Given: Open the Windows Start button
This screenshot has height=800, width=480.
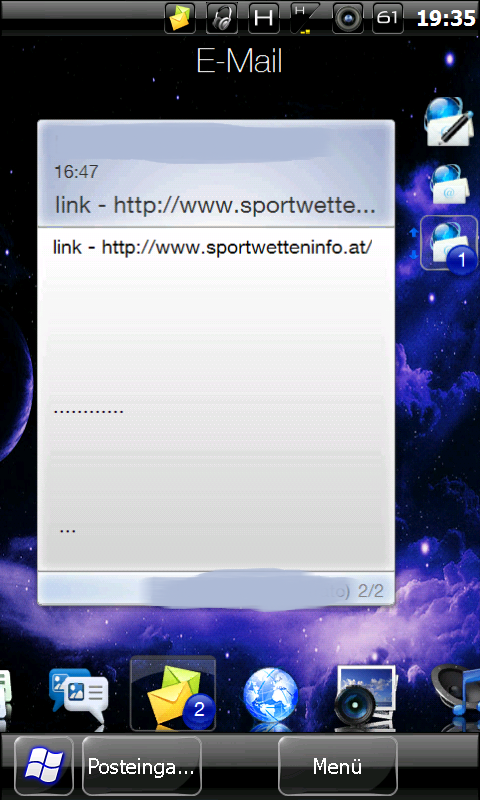Looking at the screenshot, I should 44,766.
